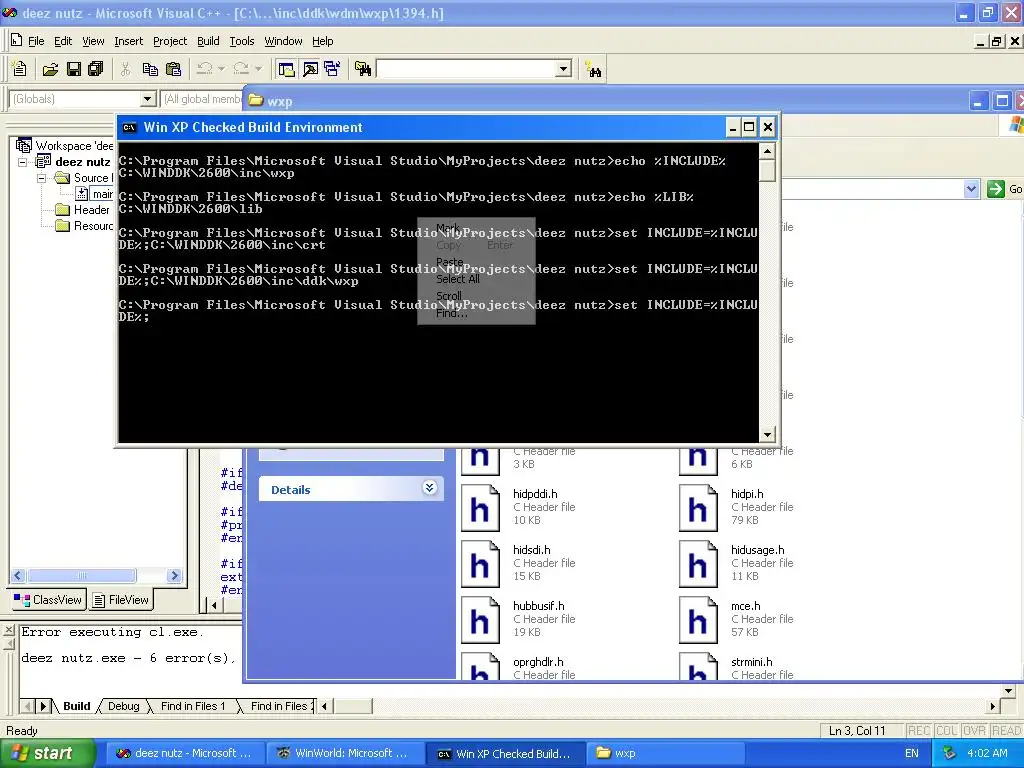Screen dimensions: 1024x768
Task: Toggle the Output pane toolbar button
Action: (x=310, y=69)
